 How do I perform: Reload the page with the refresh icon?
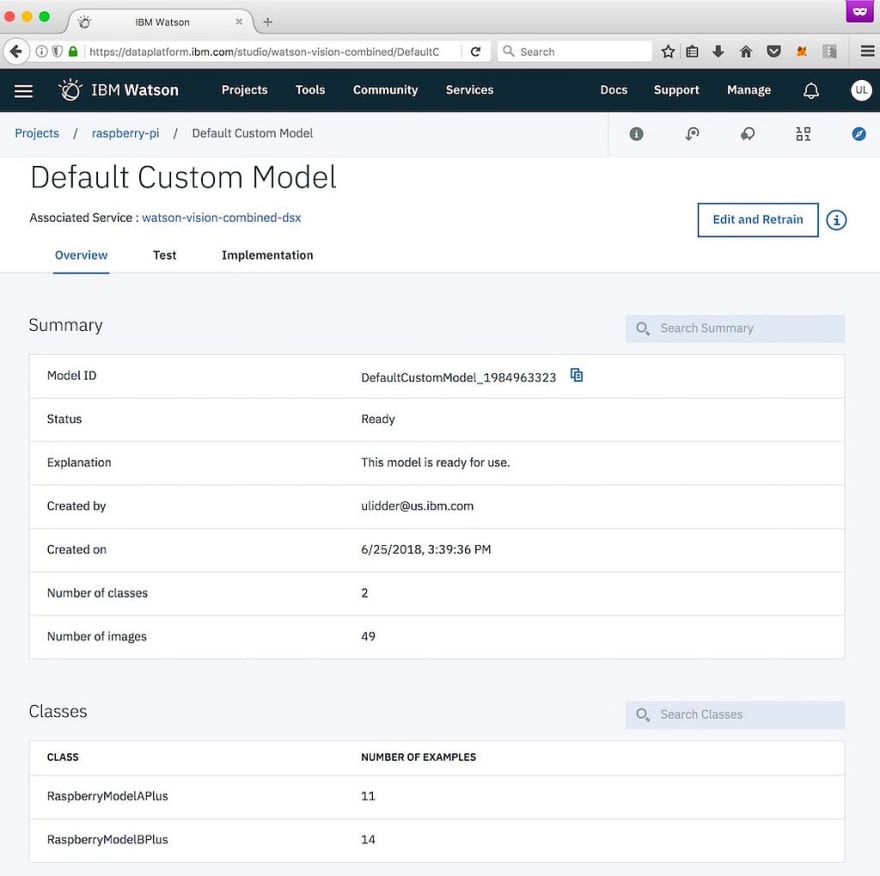pyautogui.click(x=475, y=52)
